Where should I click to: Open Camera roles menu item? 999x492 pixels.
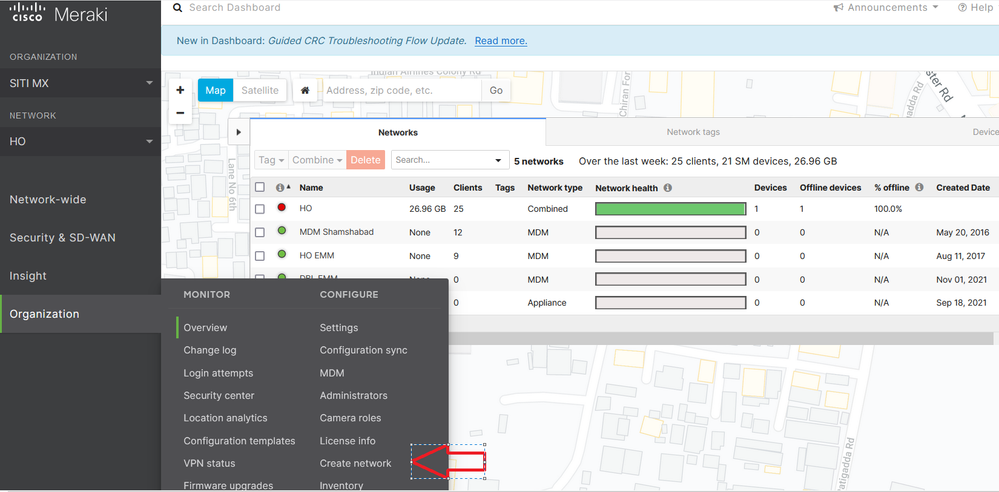[350, 418]
